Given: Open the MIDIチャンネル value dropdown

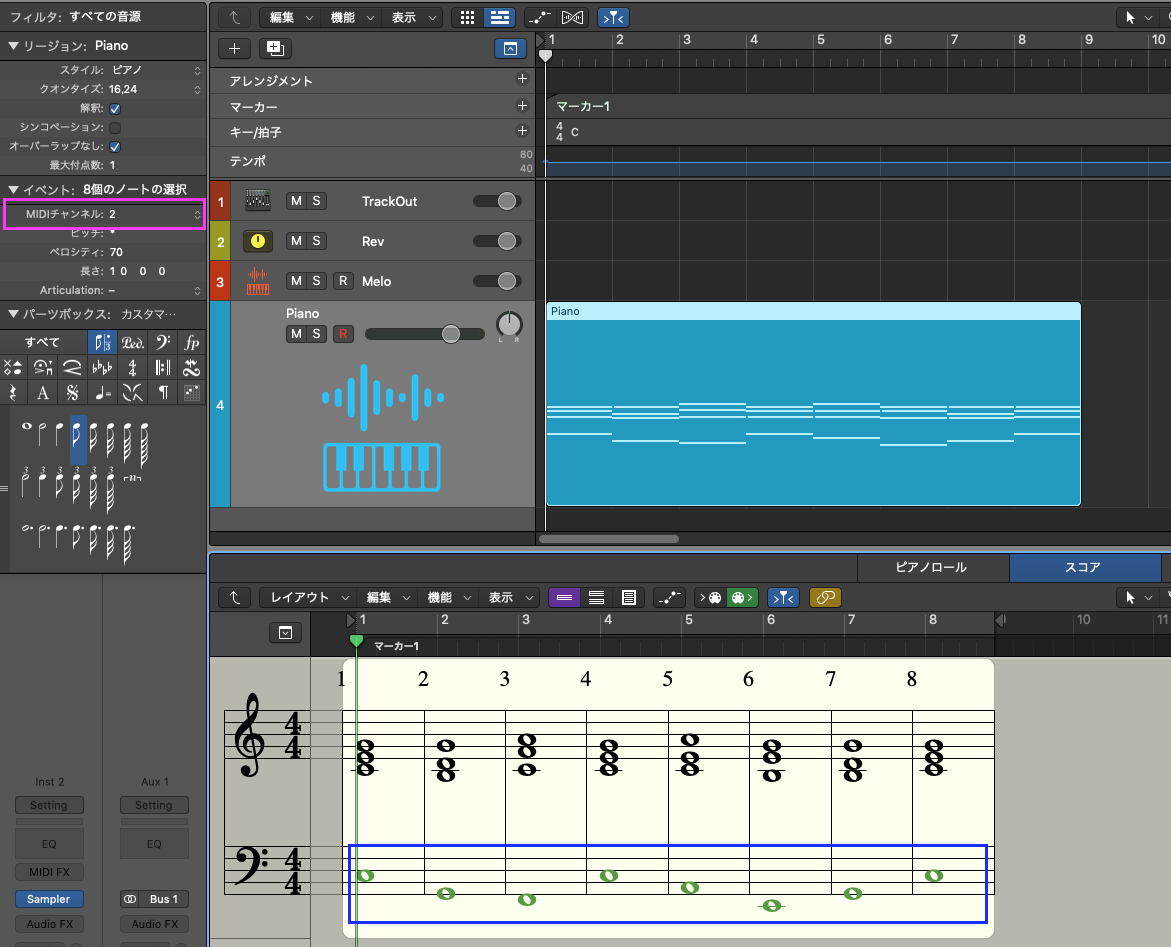Looking at the screenshot, I should [197, 214].
